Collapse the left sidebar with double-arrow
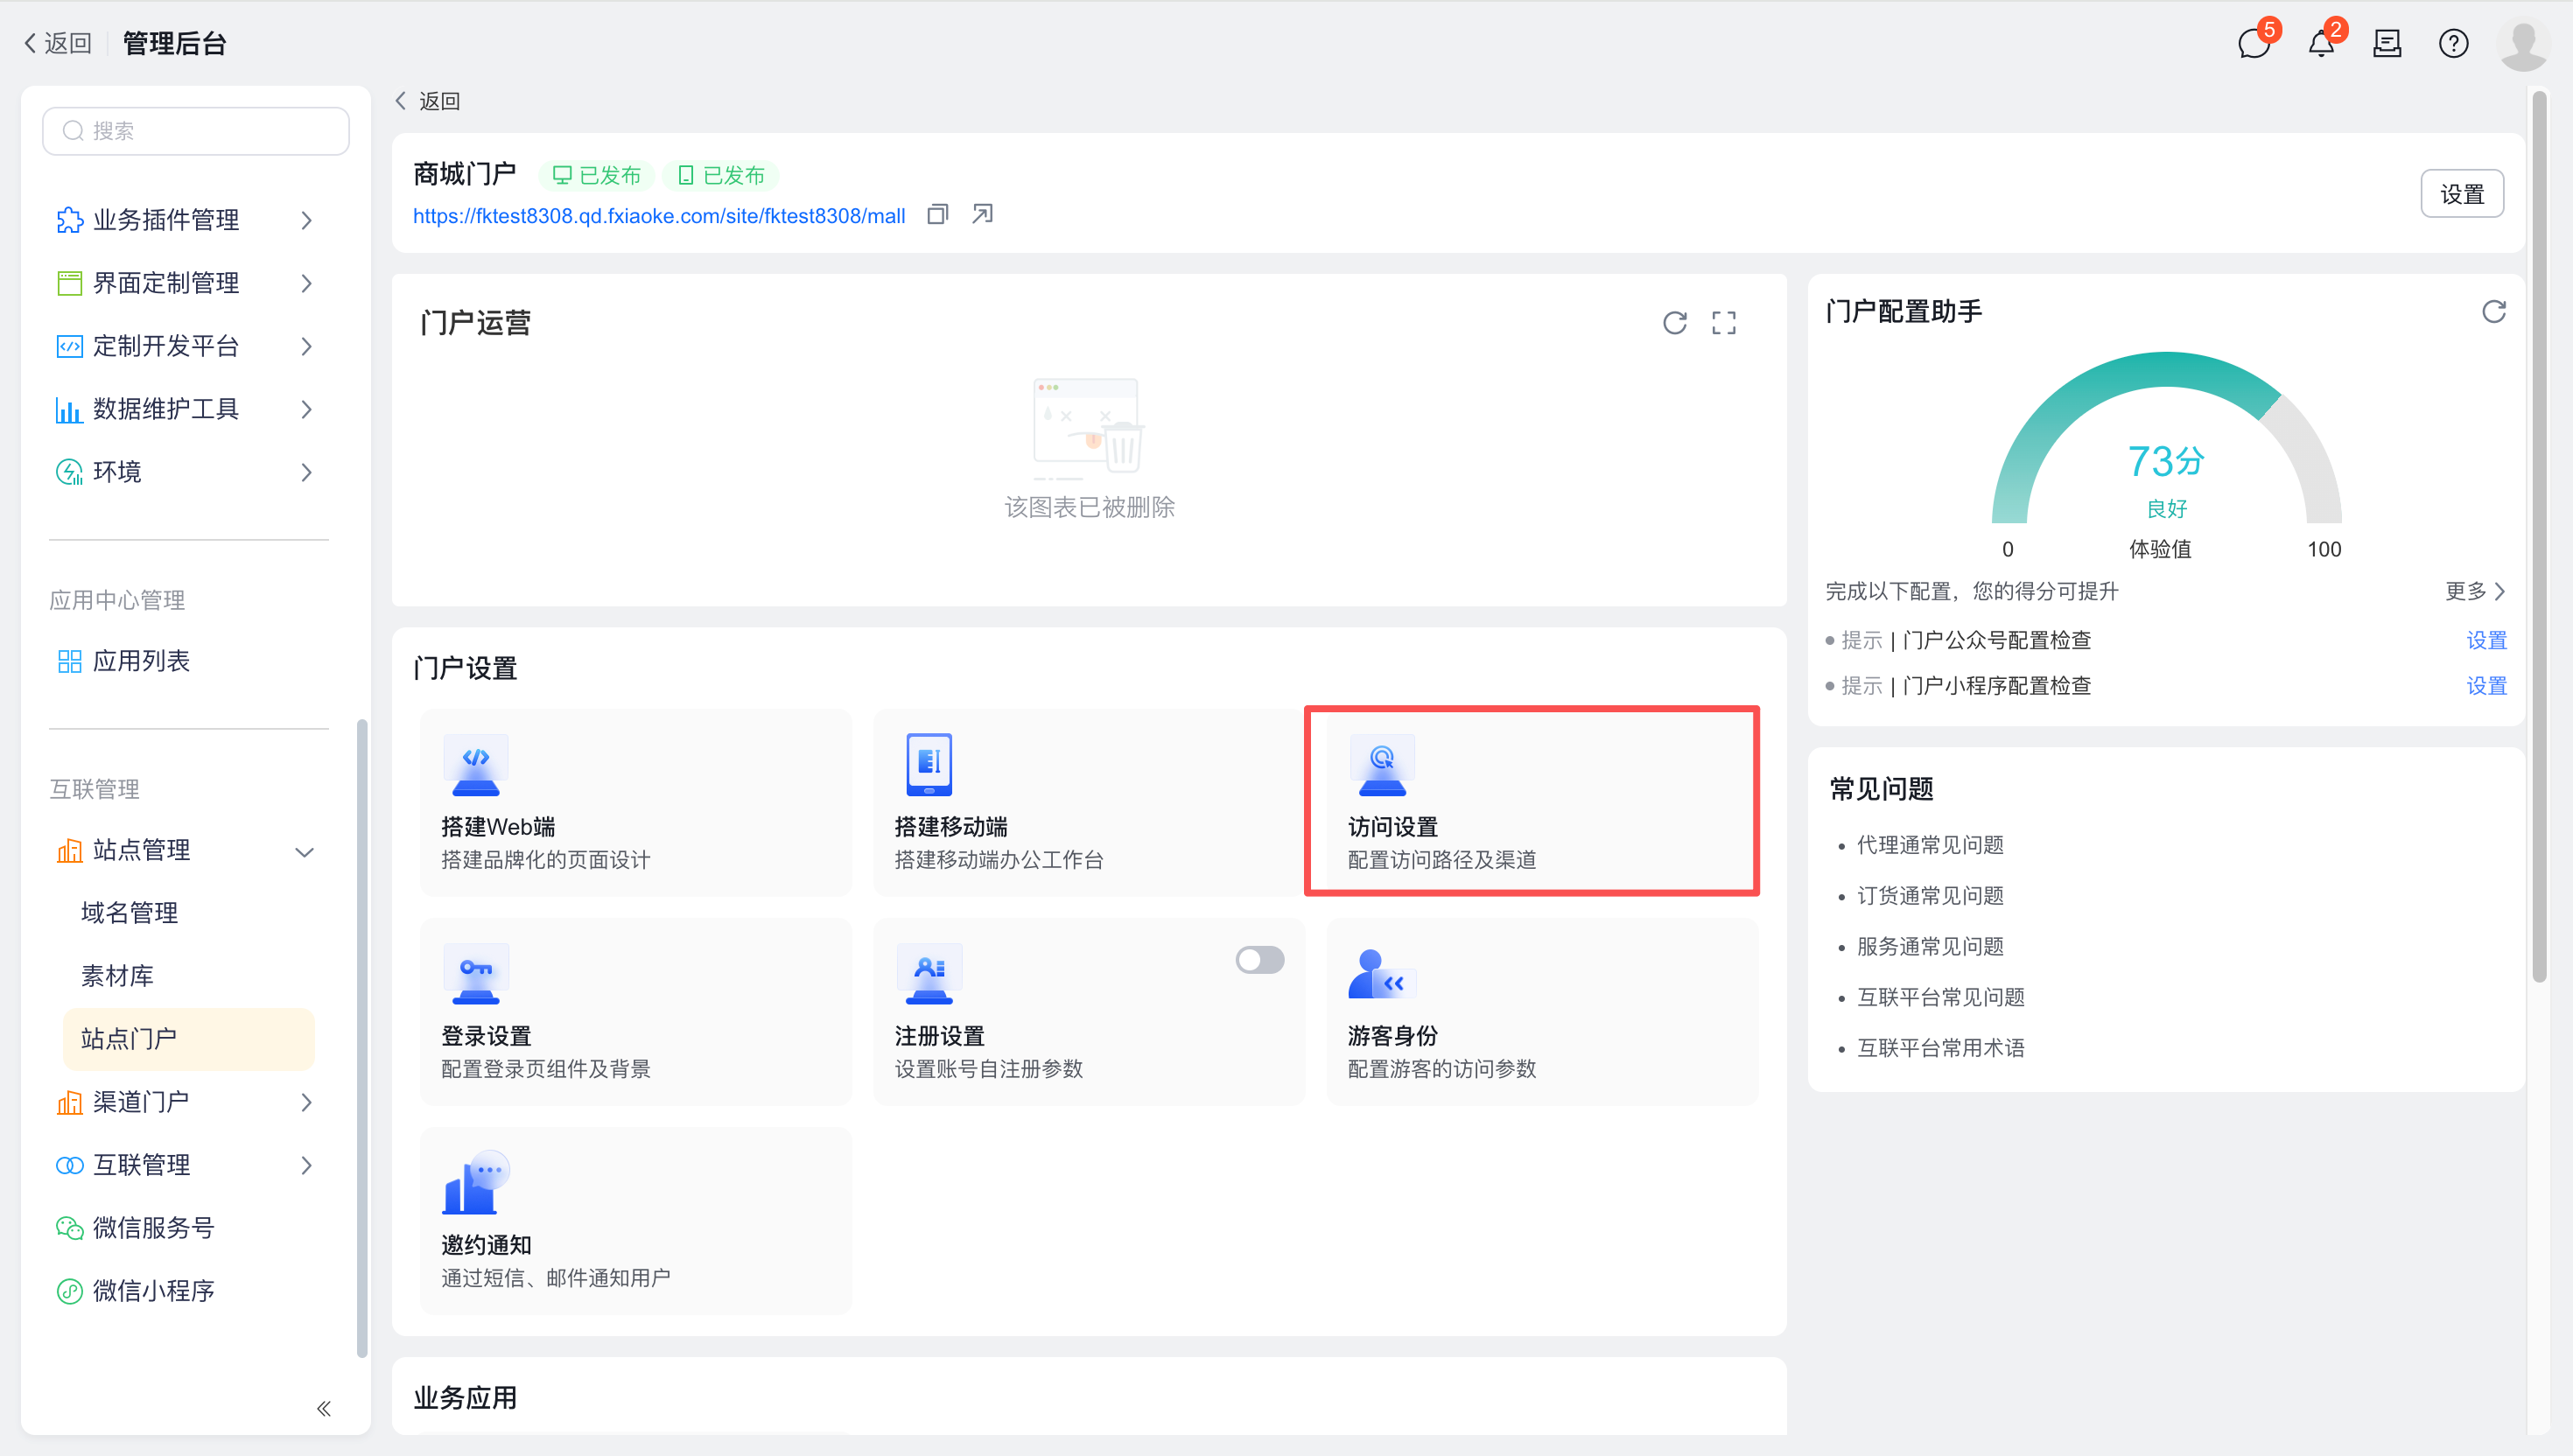The image size is (2573, 1456). (323, 1408)
